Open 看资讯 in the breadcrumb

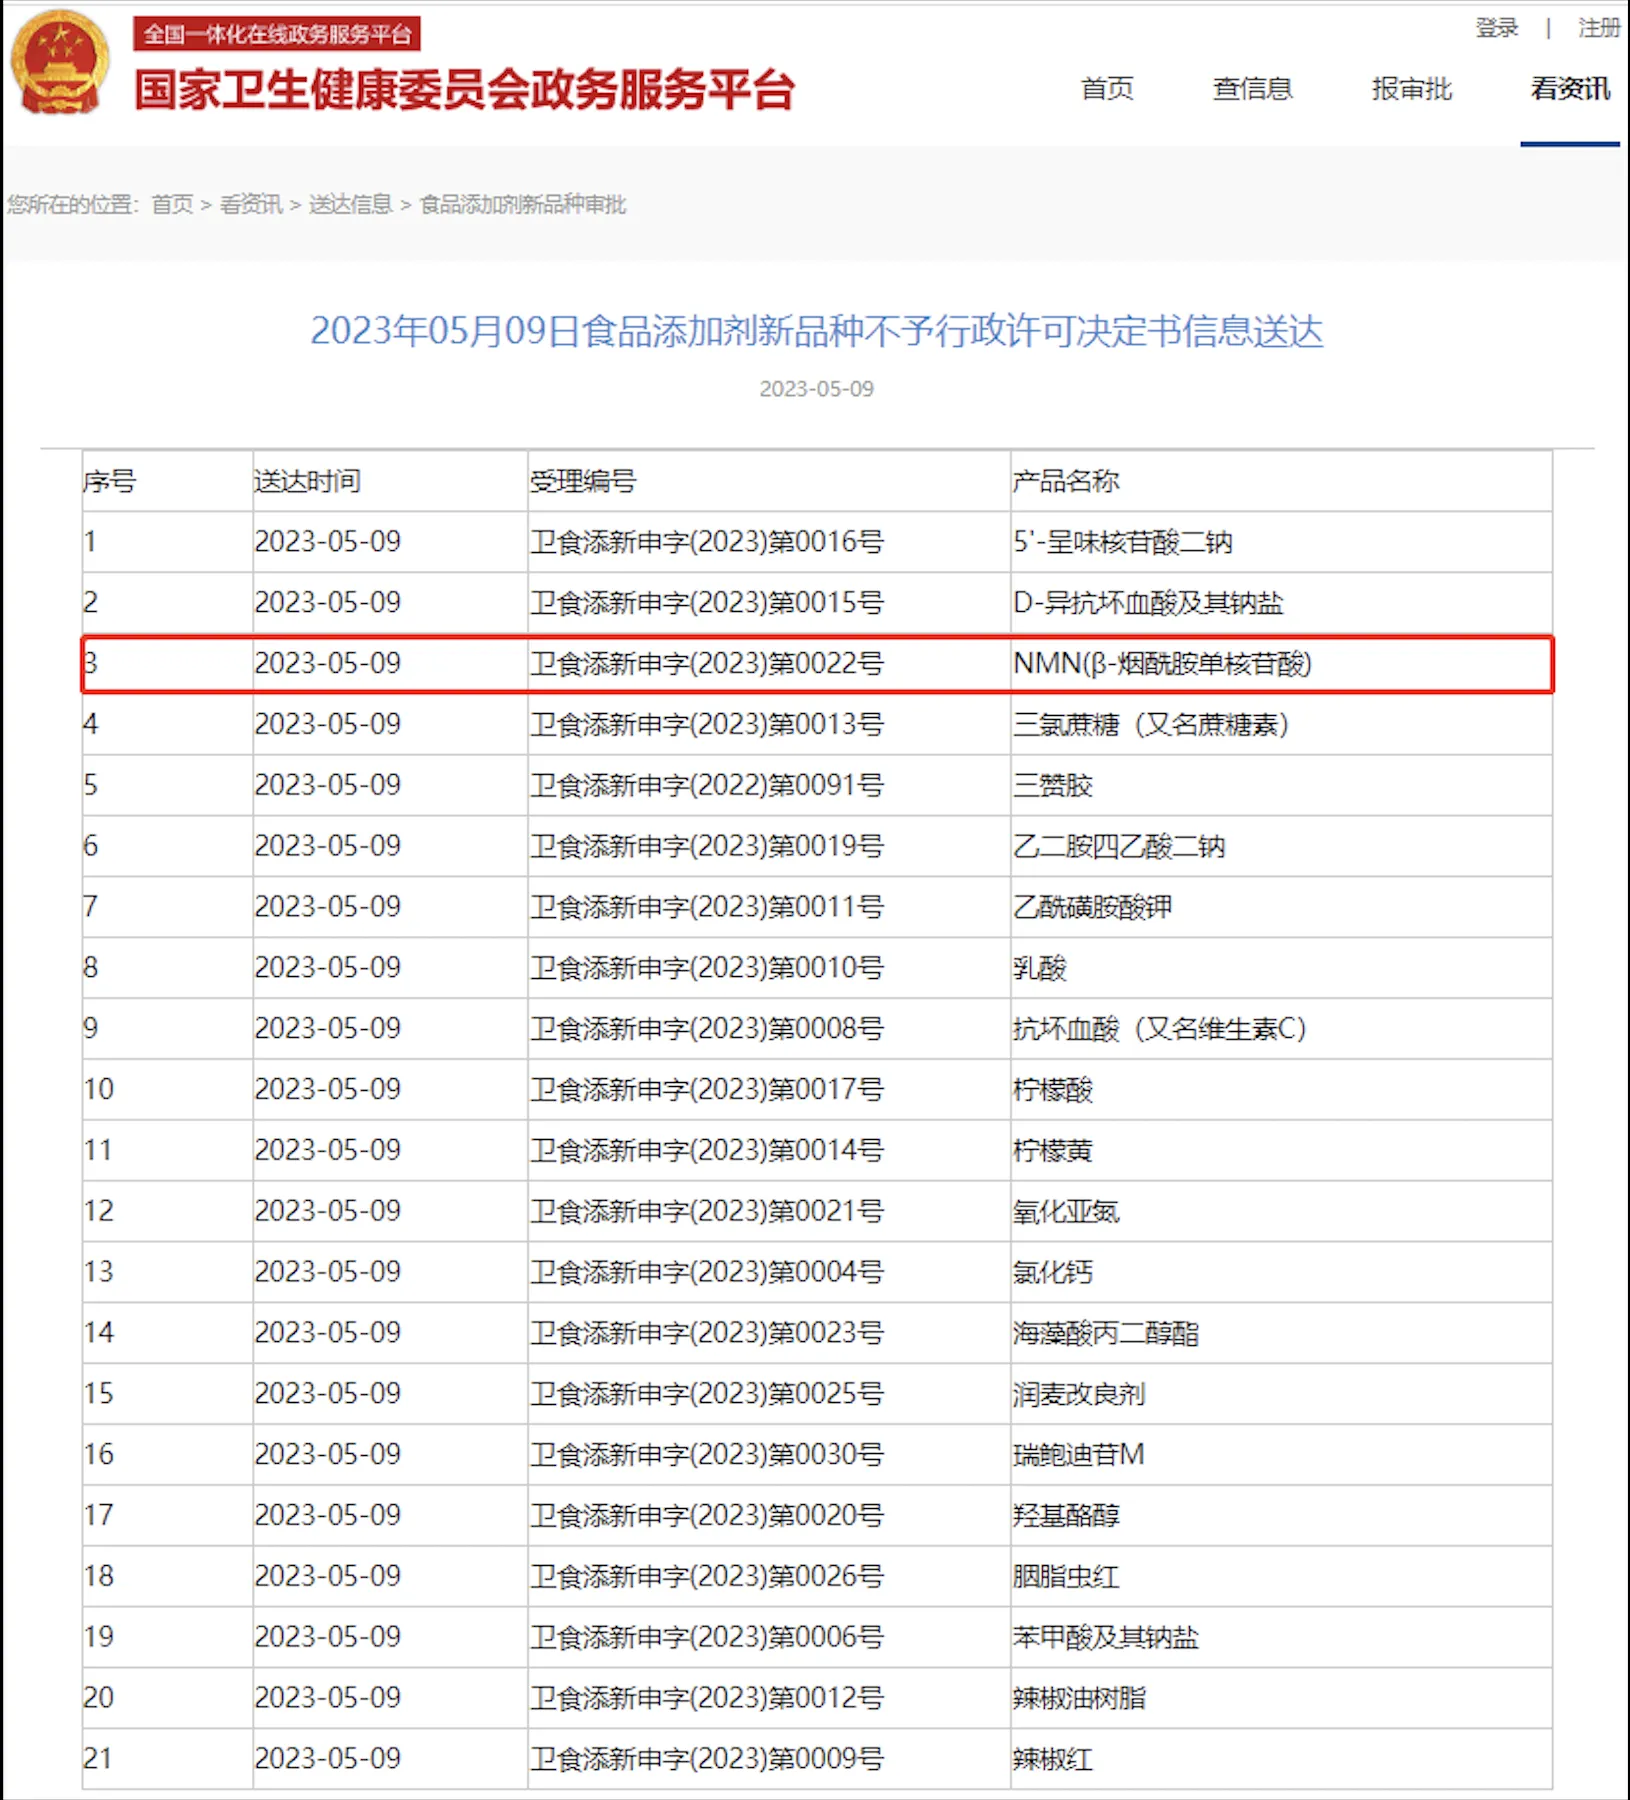tap(251, 204)
